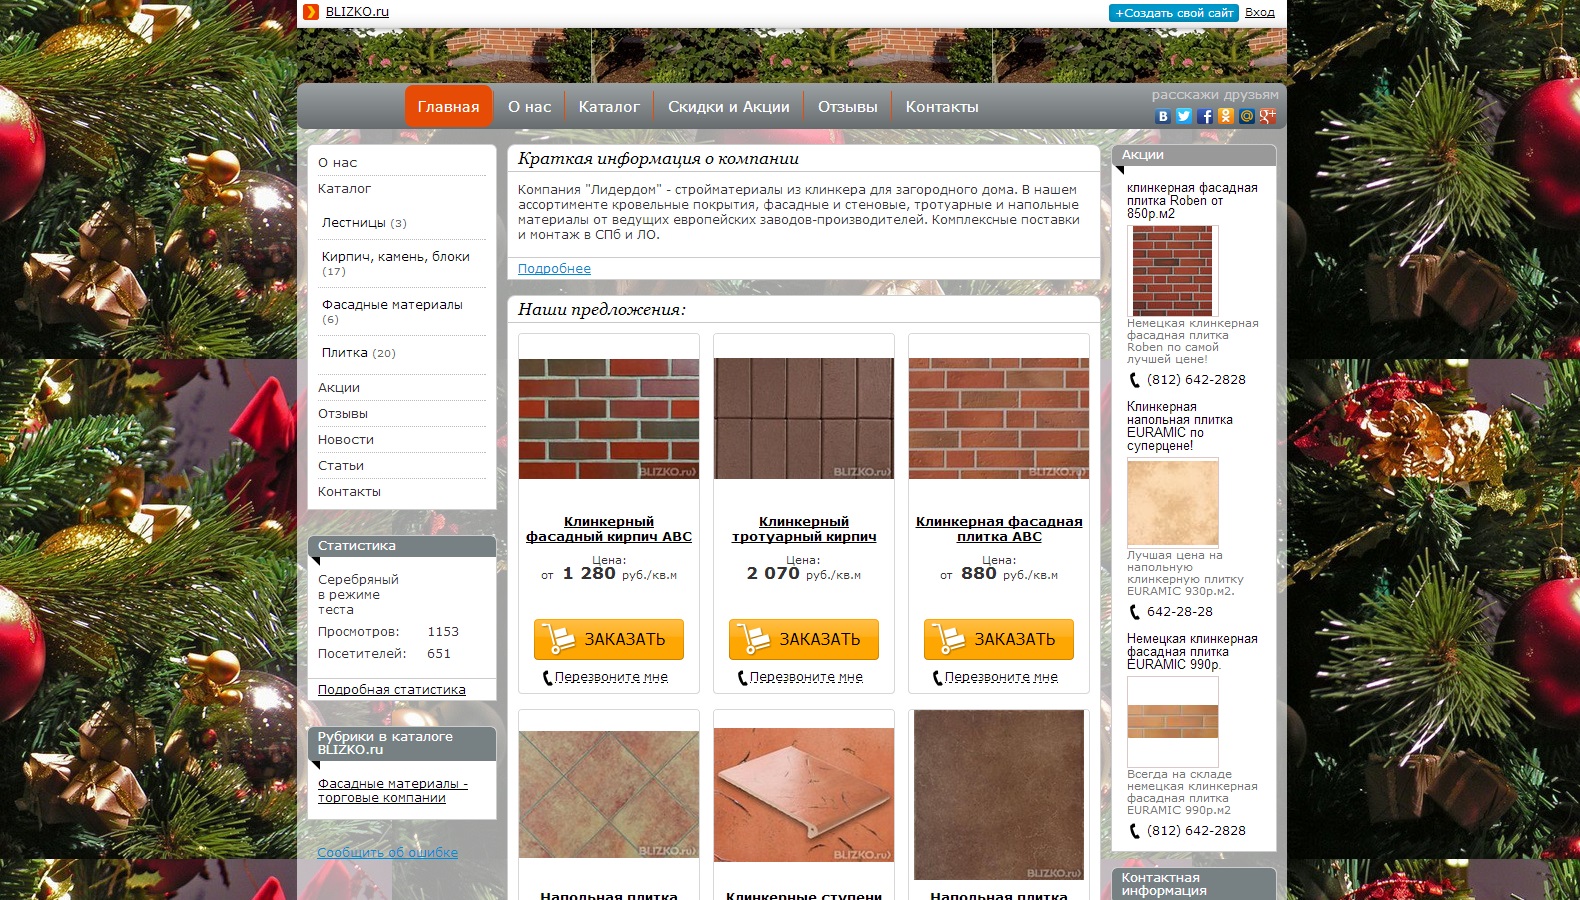Open Подробная статистика link
1580x900 pixels.
click(x=392, y=689)
